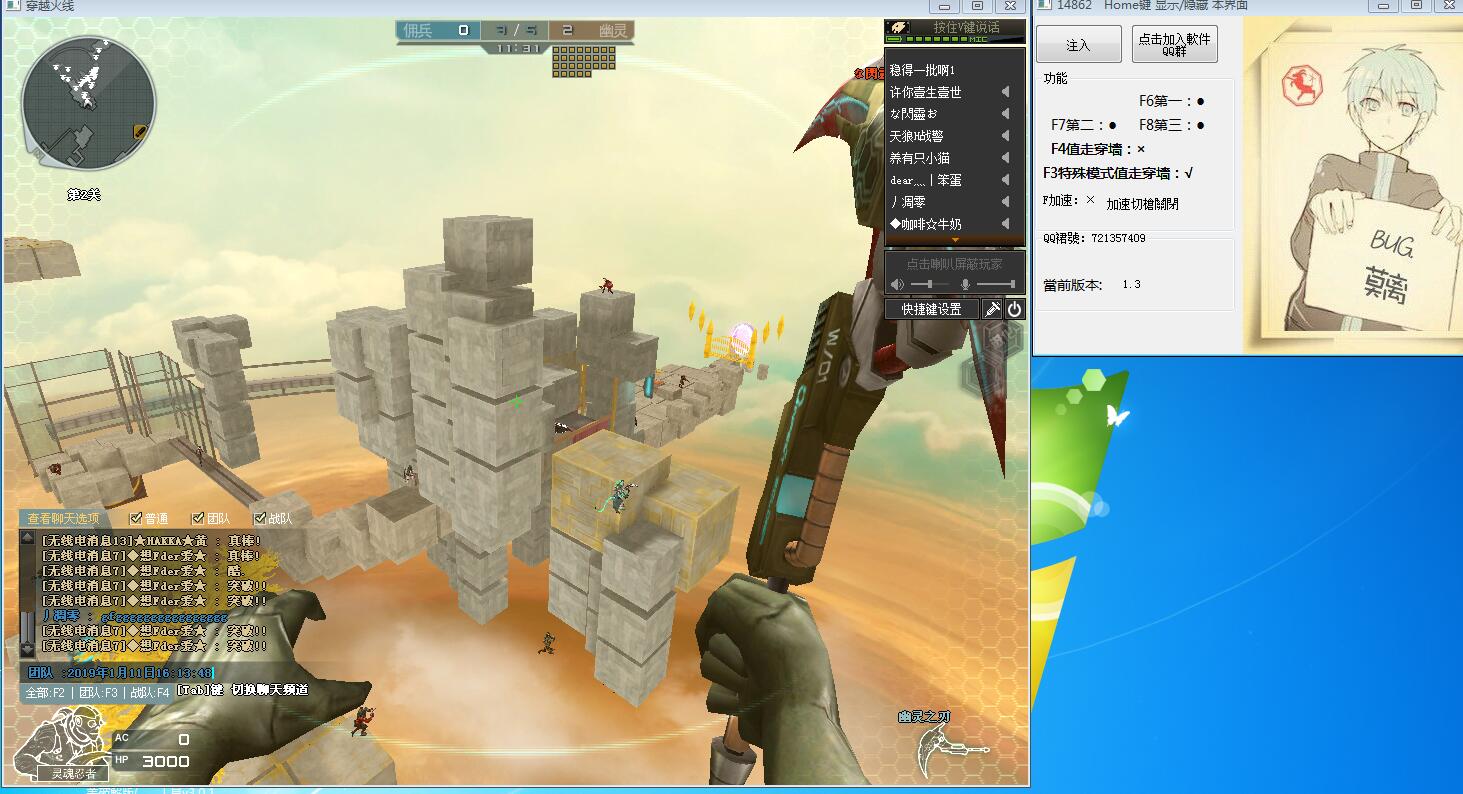Select 全部:F2 chat channel

45,692
